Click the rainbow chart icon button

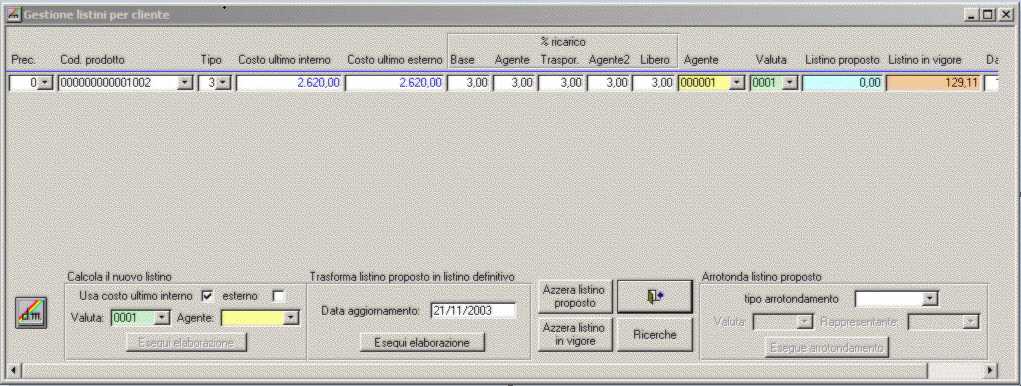[31, 314]
